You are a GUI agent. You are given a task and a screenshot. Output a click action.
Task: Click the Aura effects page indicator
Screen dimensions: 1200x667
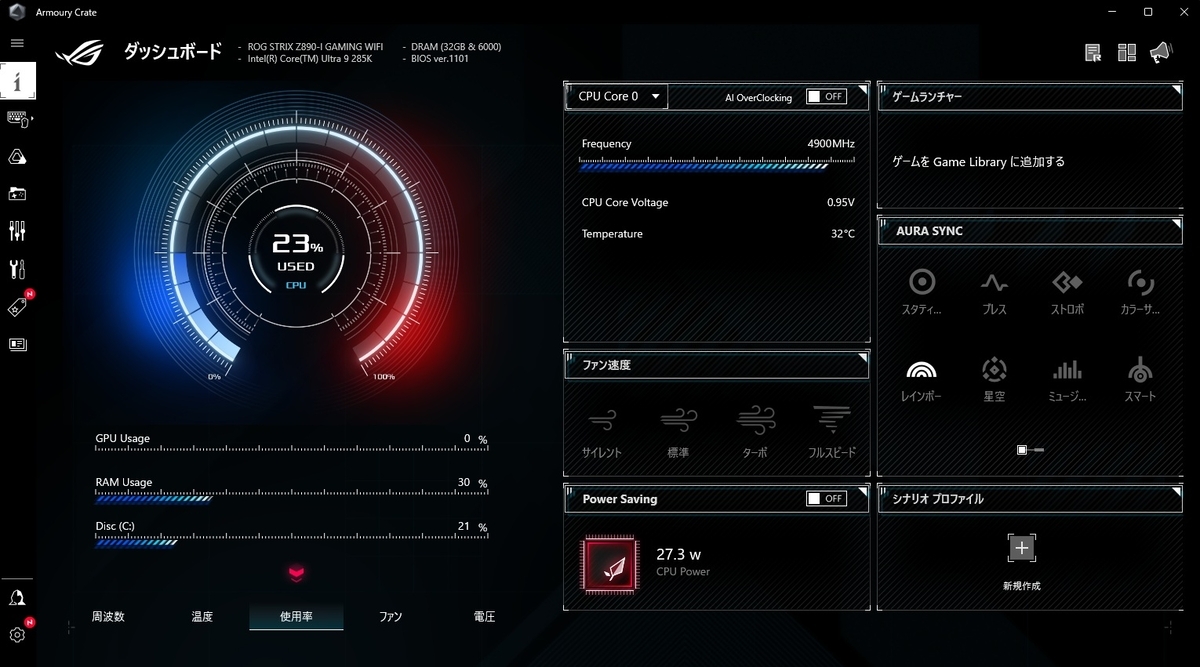1030,450
